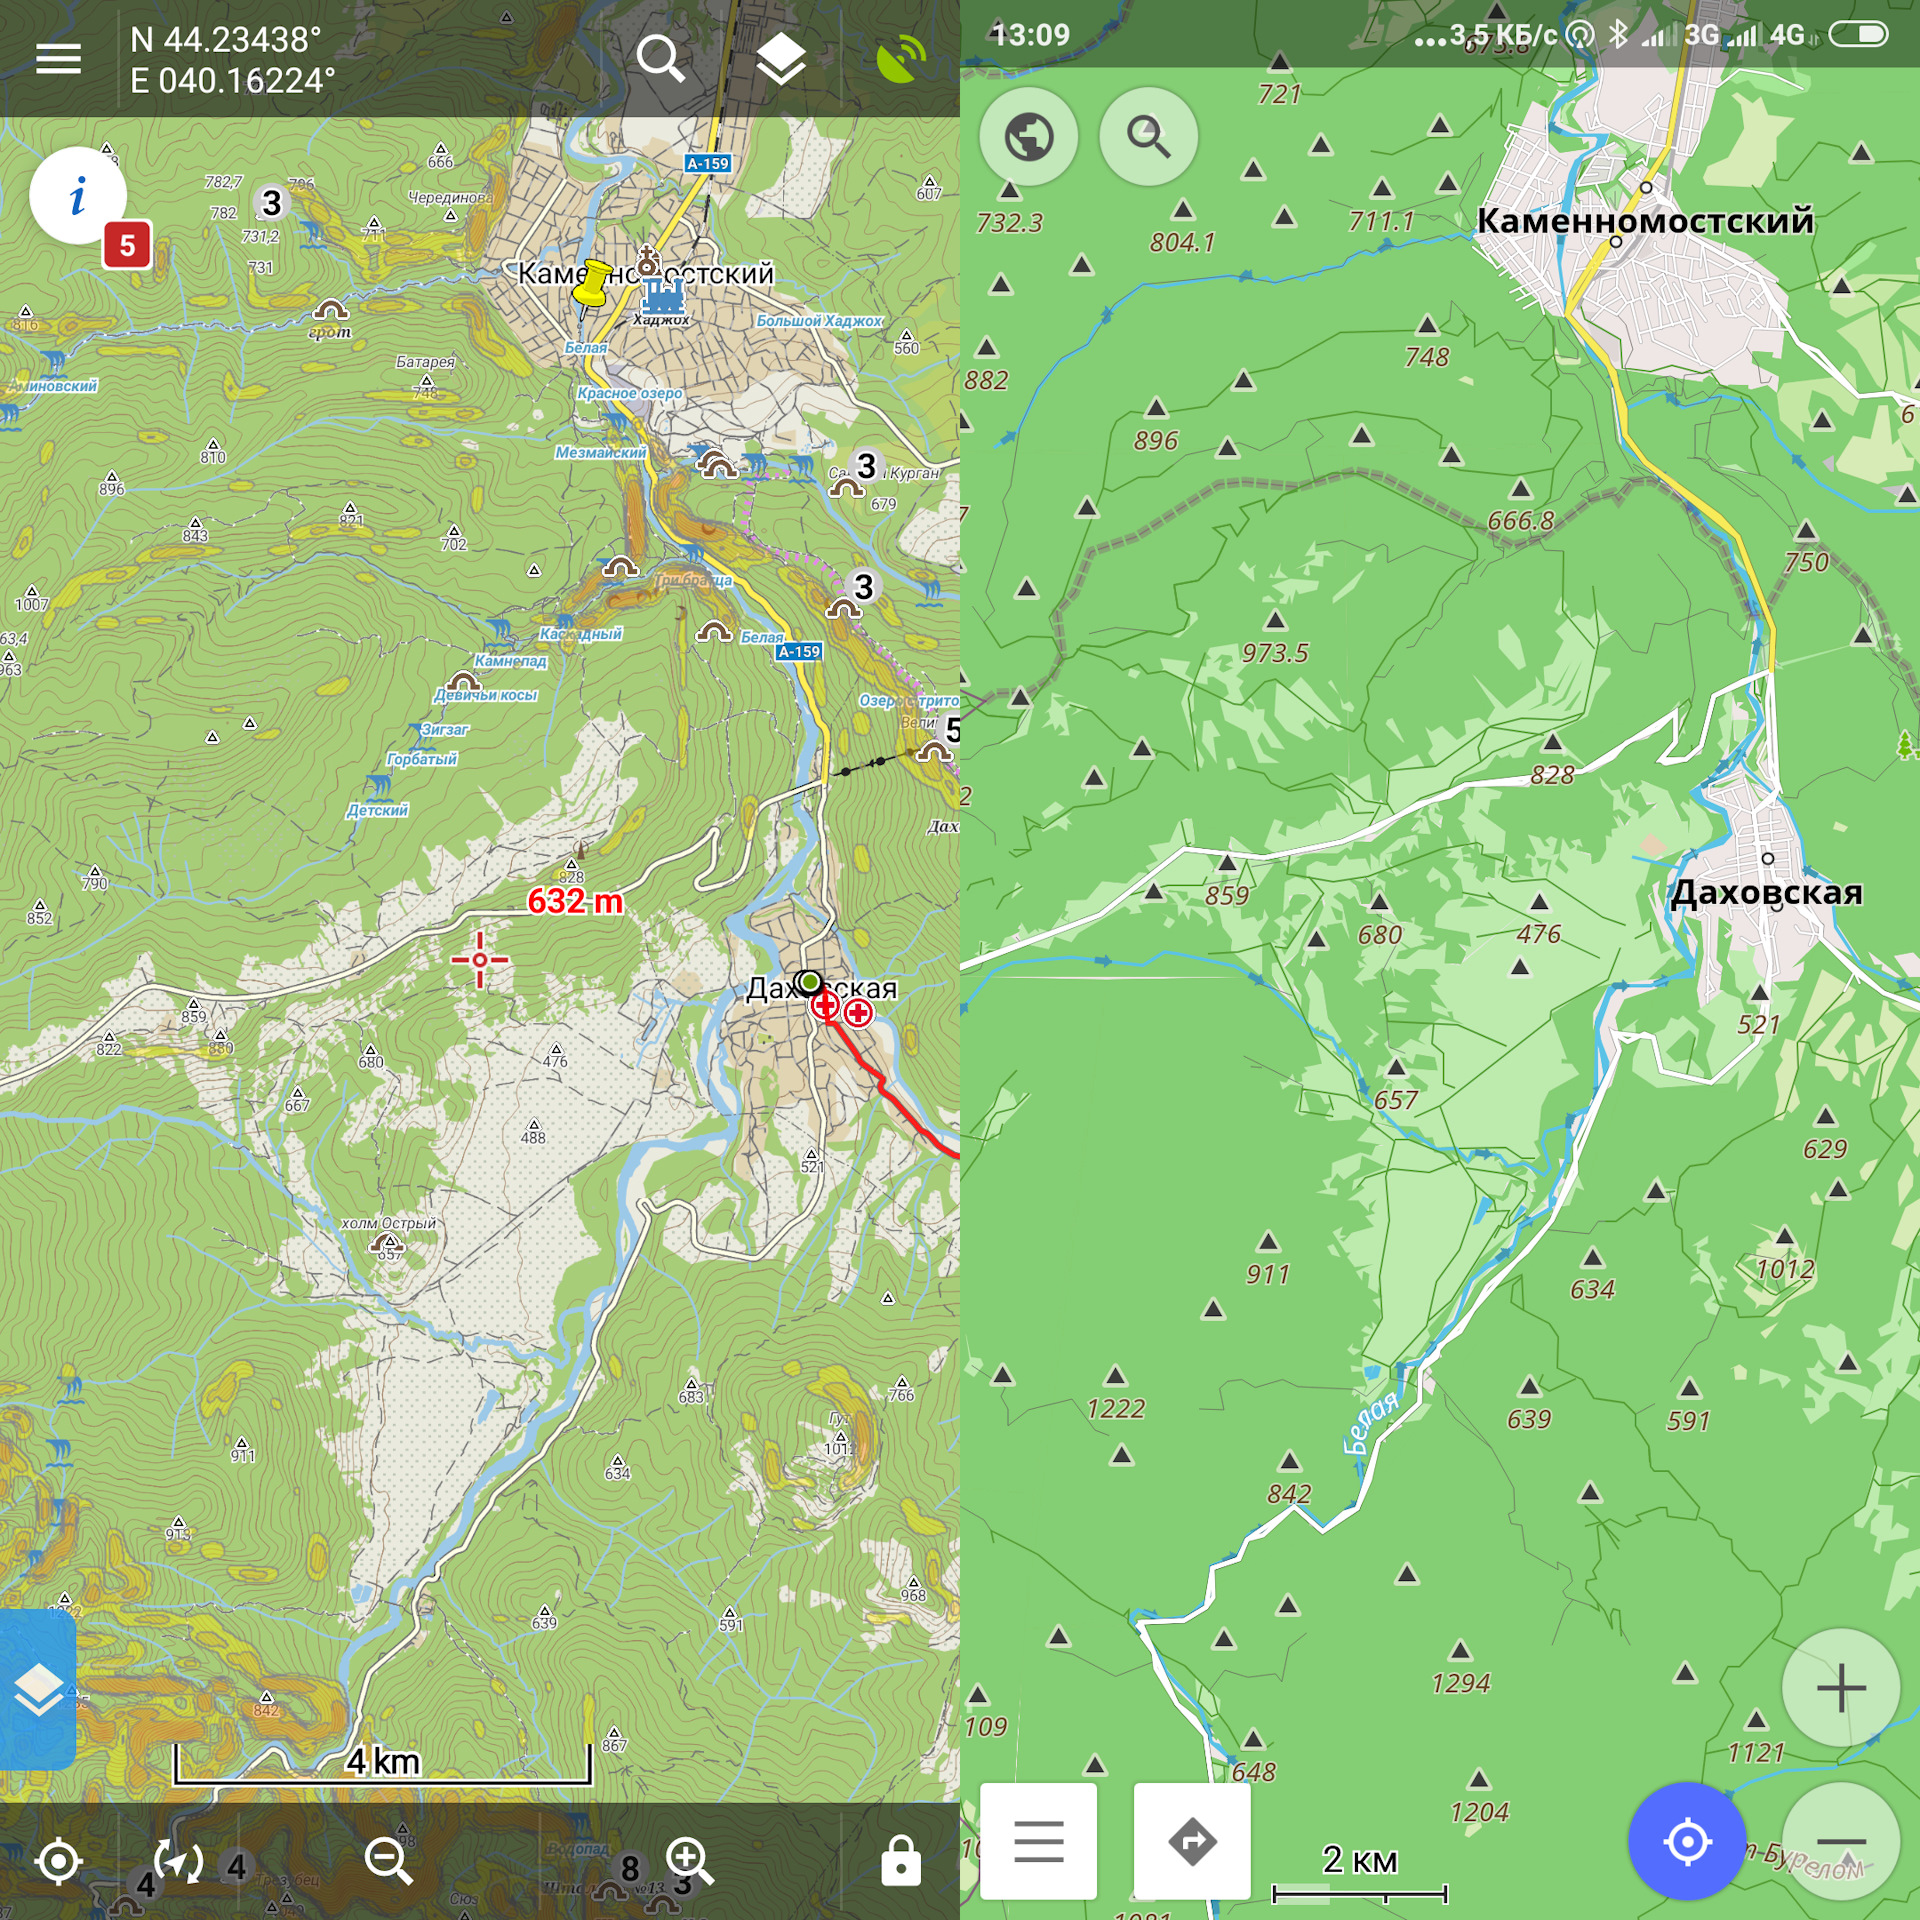Viewport: 1920px width, 1920px height.
Task: Tap the Большой Хаджох label
Action: pos(819,321)
